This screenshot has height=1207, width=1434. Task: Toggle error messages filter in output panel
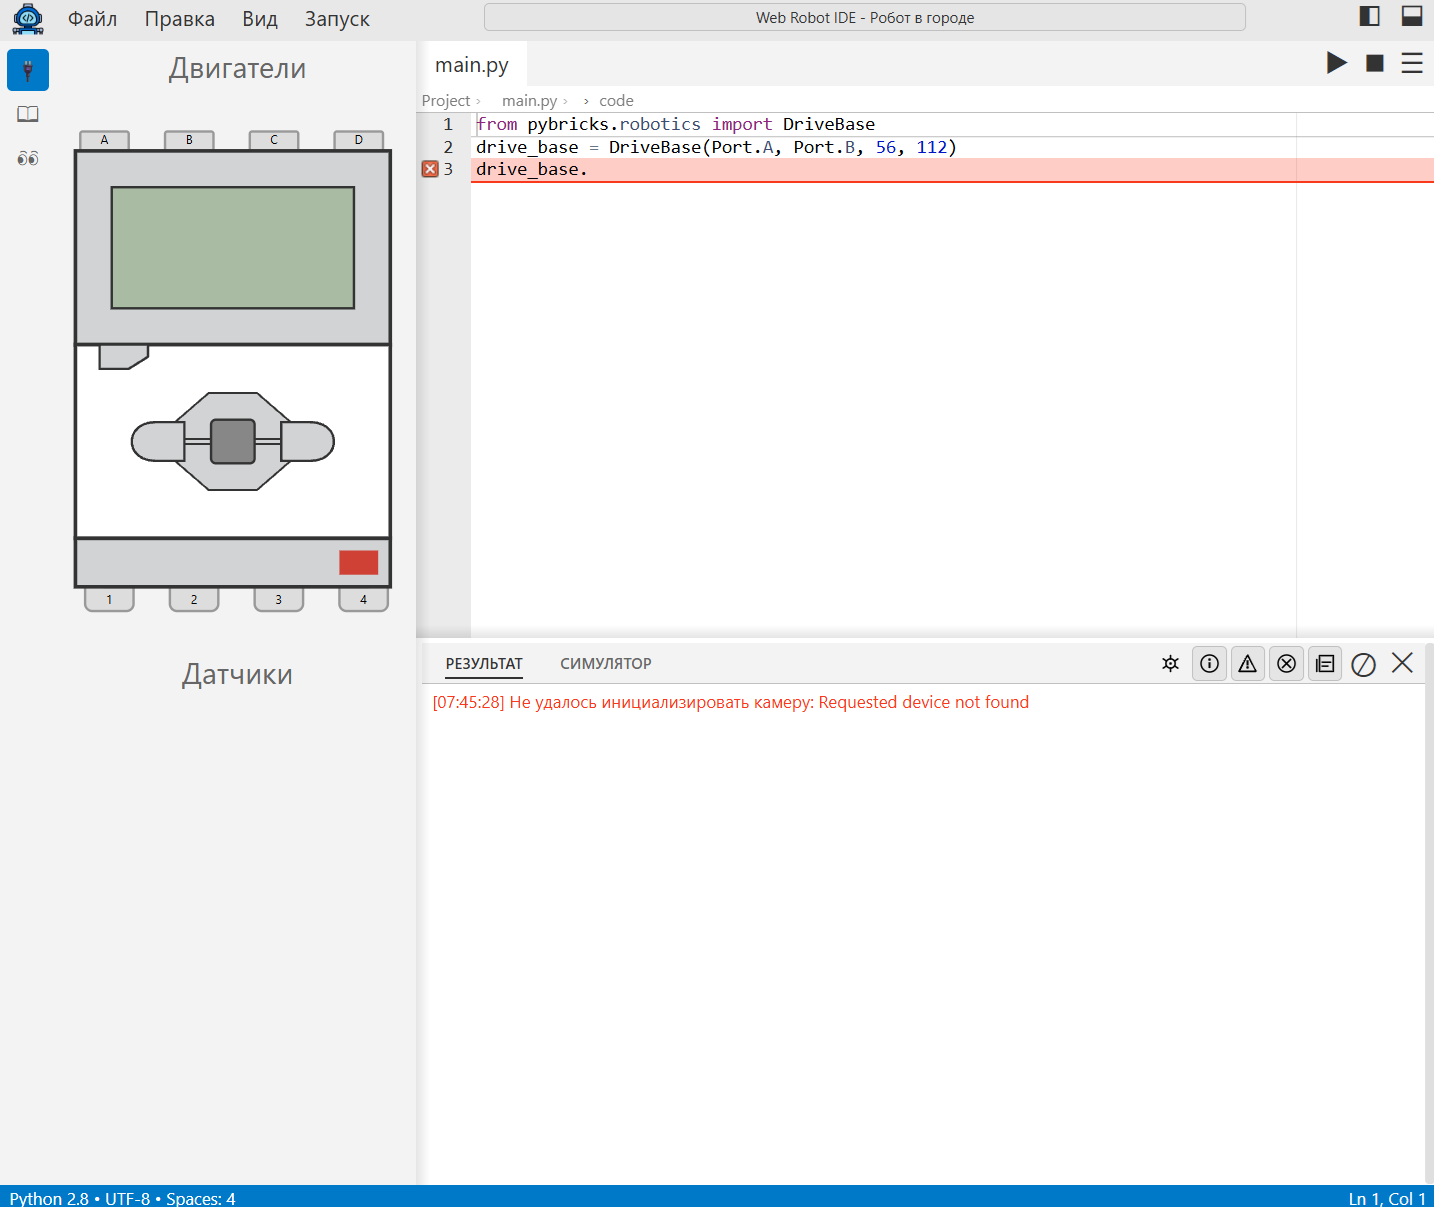pos(1287,663)
